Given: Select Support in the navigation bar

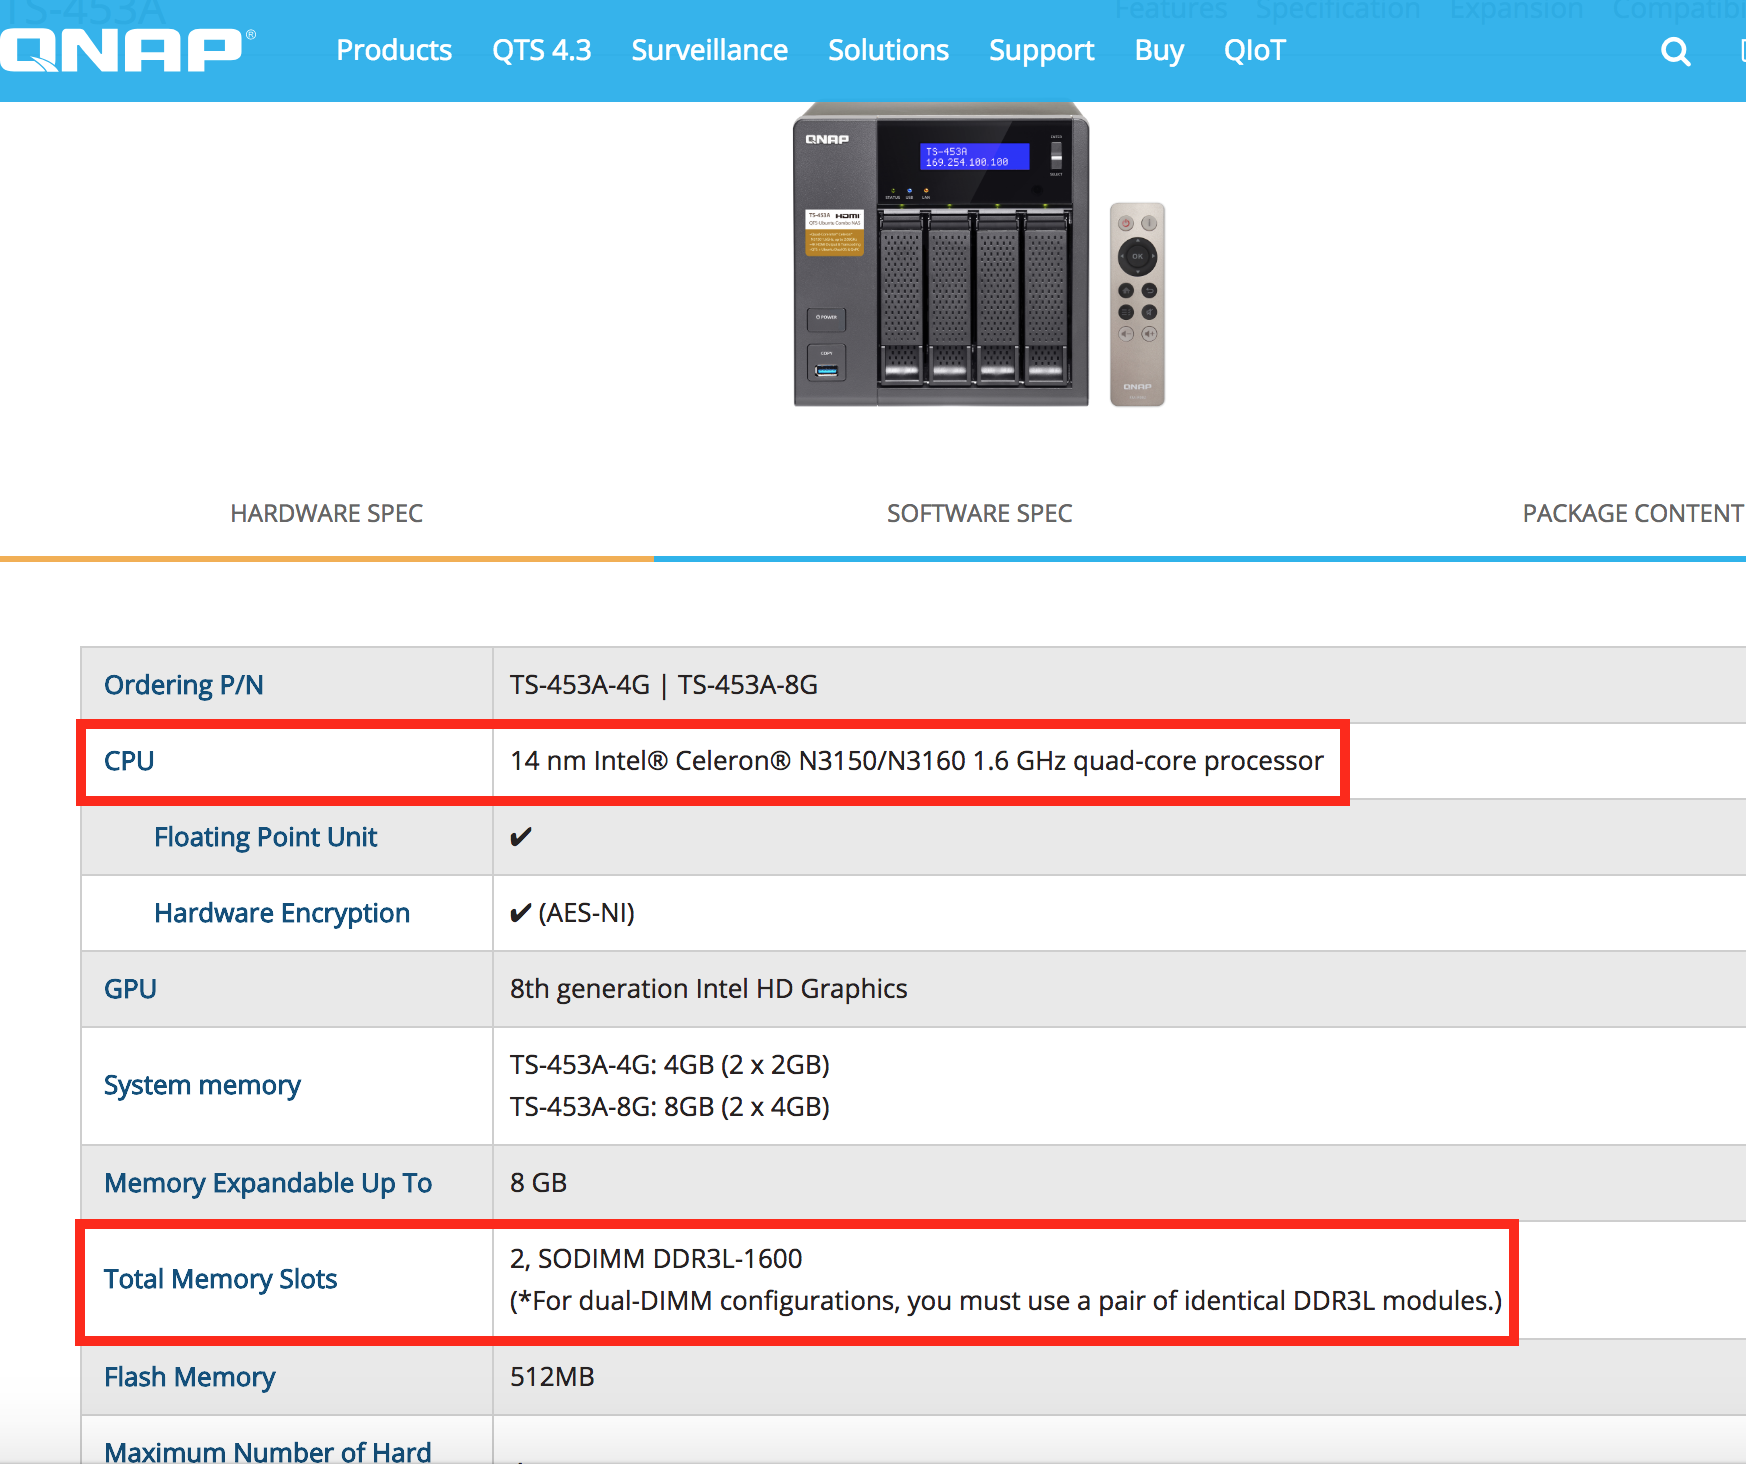Looking at the screenshot, I should [x=1041, y=50].
